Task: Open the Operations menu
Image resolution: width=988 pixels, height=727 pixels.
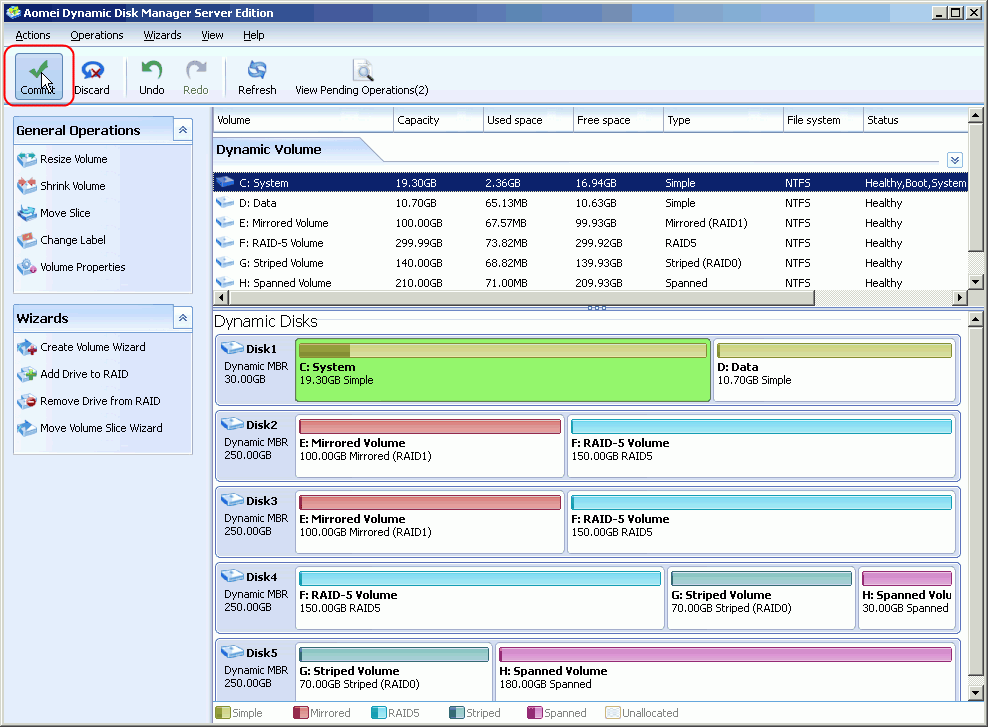Action: tap(97, 35)
